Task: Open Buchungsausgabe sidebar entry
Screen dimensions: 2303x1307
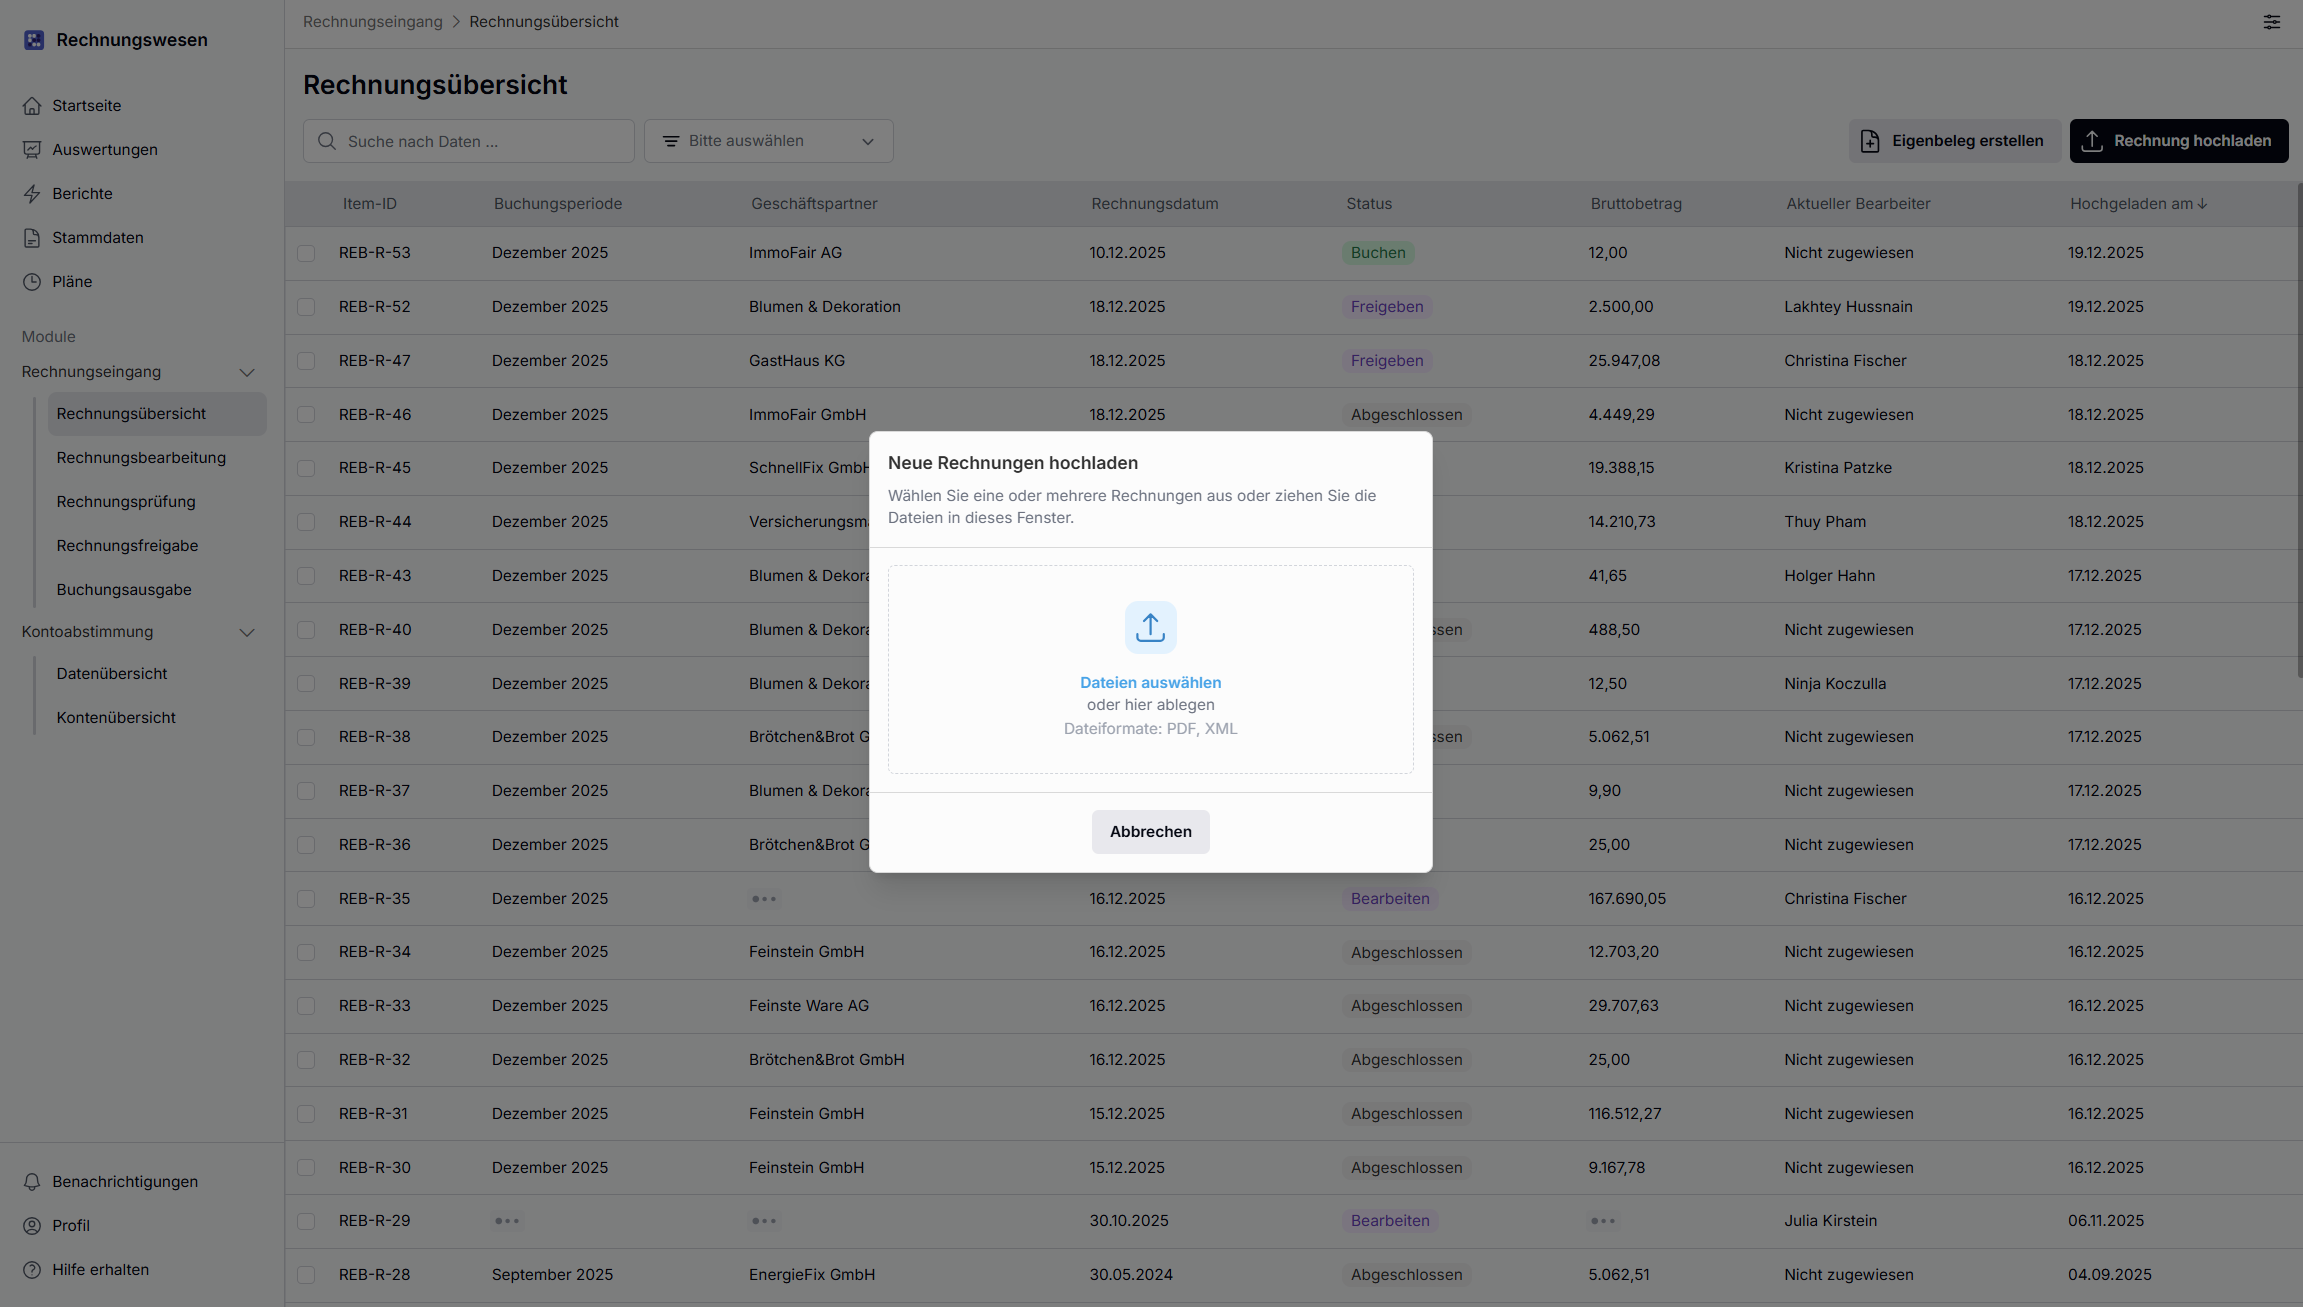Action: tap(124, 590)
